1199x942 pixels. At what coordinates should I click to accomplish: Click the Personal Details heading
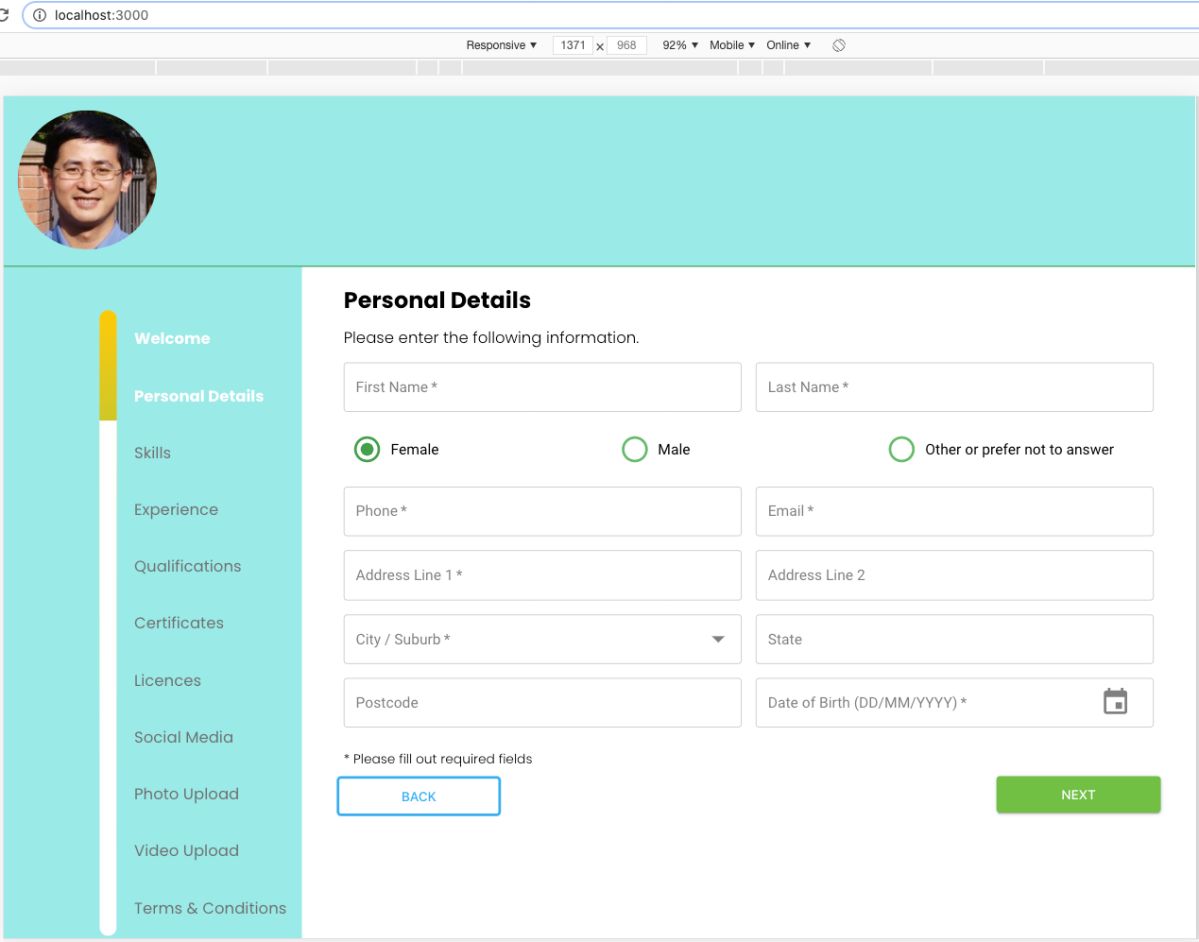tap(437, 300)
